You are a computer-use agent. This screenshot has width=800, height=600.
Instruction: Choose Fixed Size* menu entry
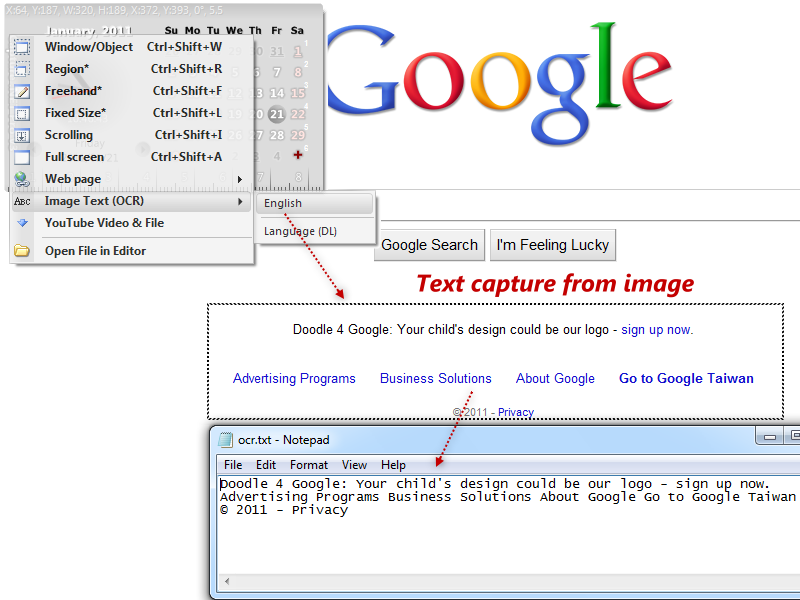coord(132,113)
